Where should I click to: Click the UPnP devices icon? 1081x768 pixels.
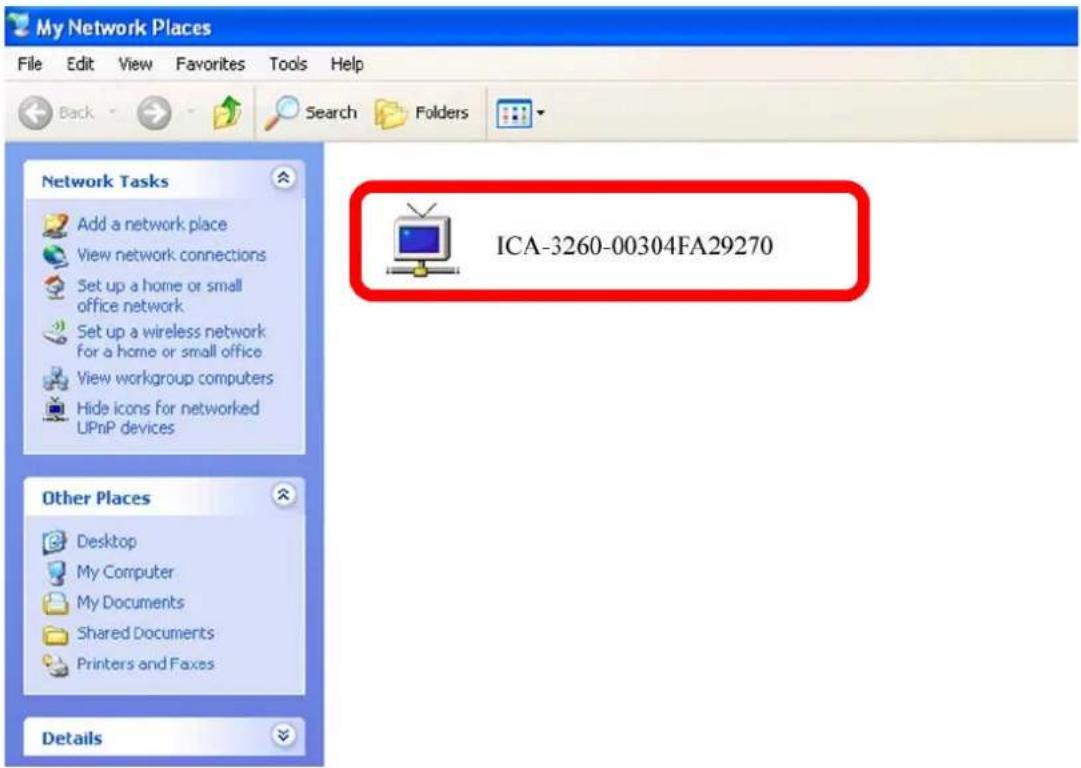(55, 409)
